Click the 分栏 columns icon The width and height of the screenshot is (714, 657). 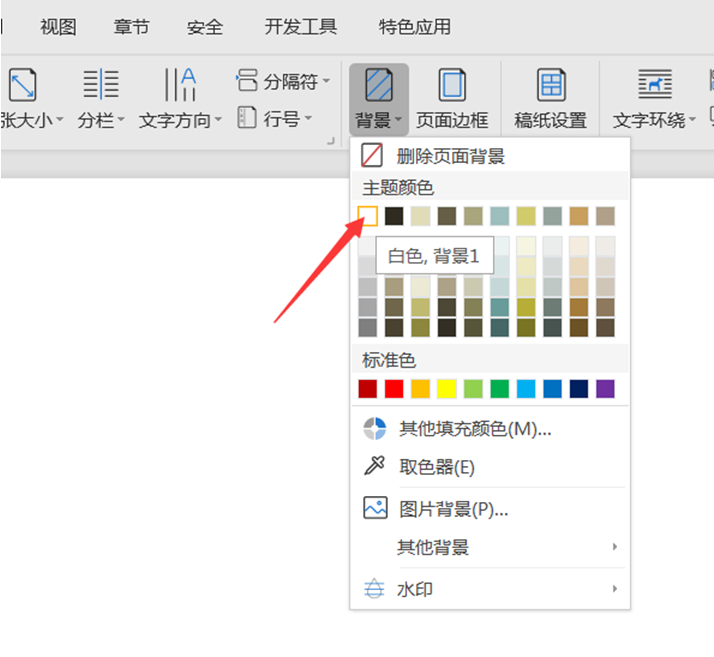pos(101,84)
